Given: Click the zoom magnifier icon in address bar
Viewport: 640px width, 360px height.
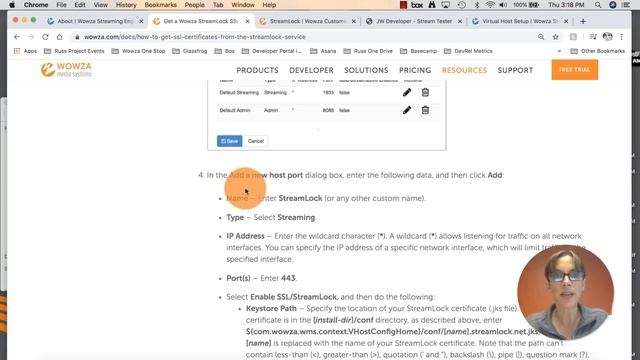Looking at the screenshot, I should click(541, 37).
